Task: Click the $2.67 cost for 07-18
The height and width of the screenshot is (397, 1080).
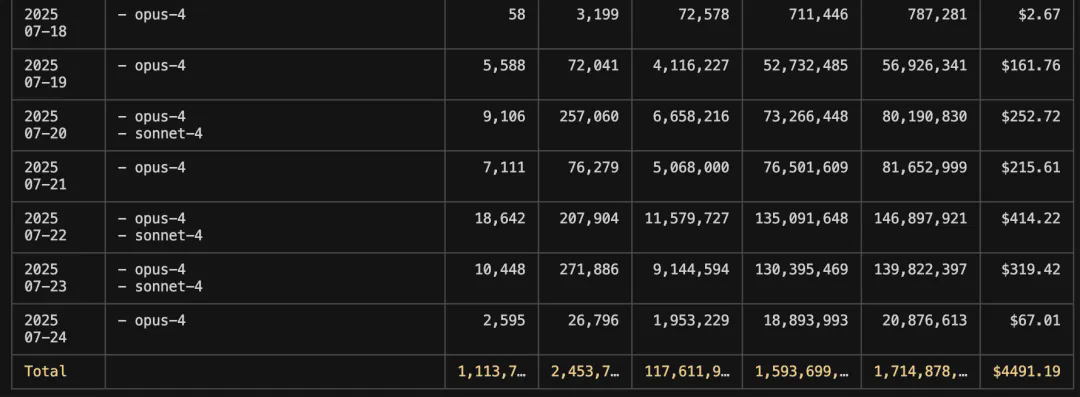Action: point(1039,14)
